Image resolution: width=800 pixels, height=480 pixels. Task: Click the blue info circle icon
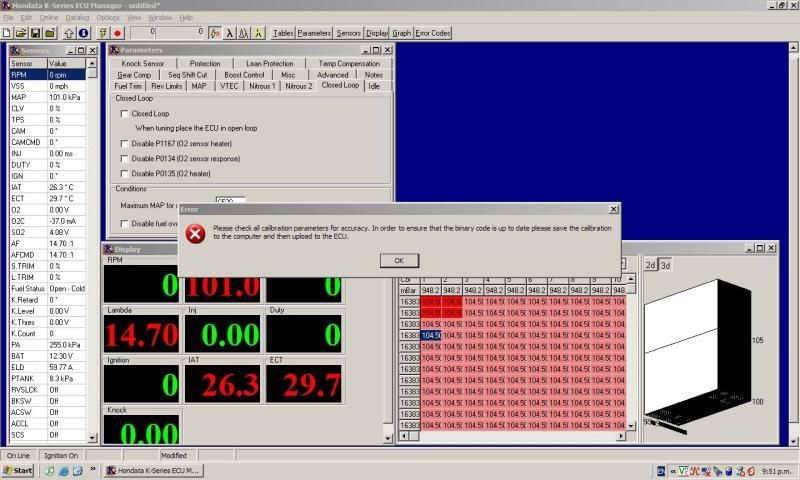(84, 33)
